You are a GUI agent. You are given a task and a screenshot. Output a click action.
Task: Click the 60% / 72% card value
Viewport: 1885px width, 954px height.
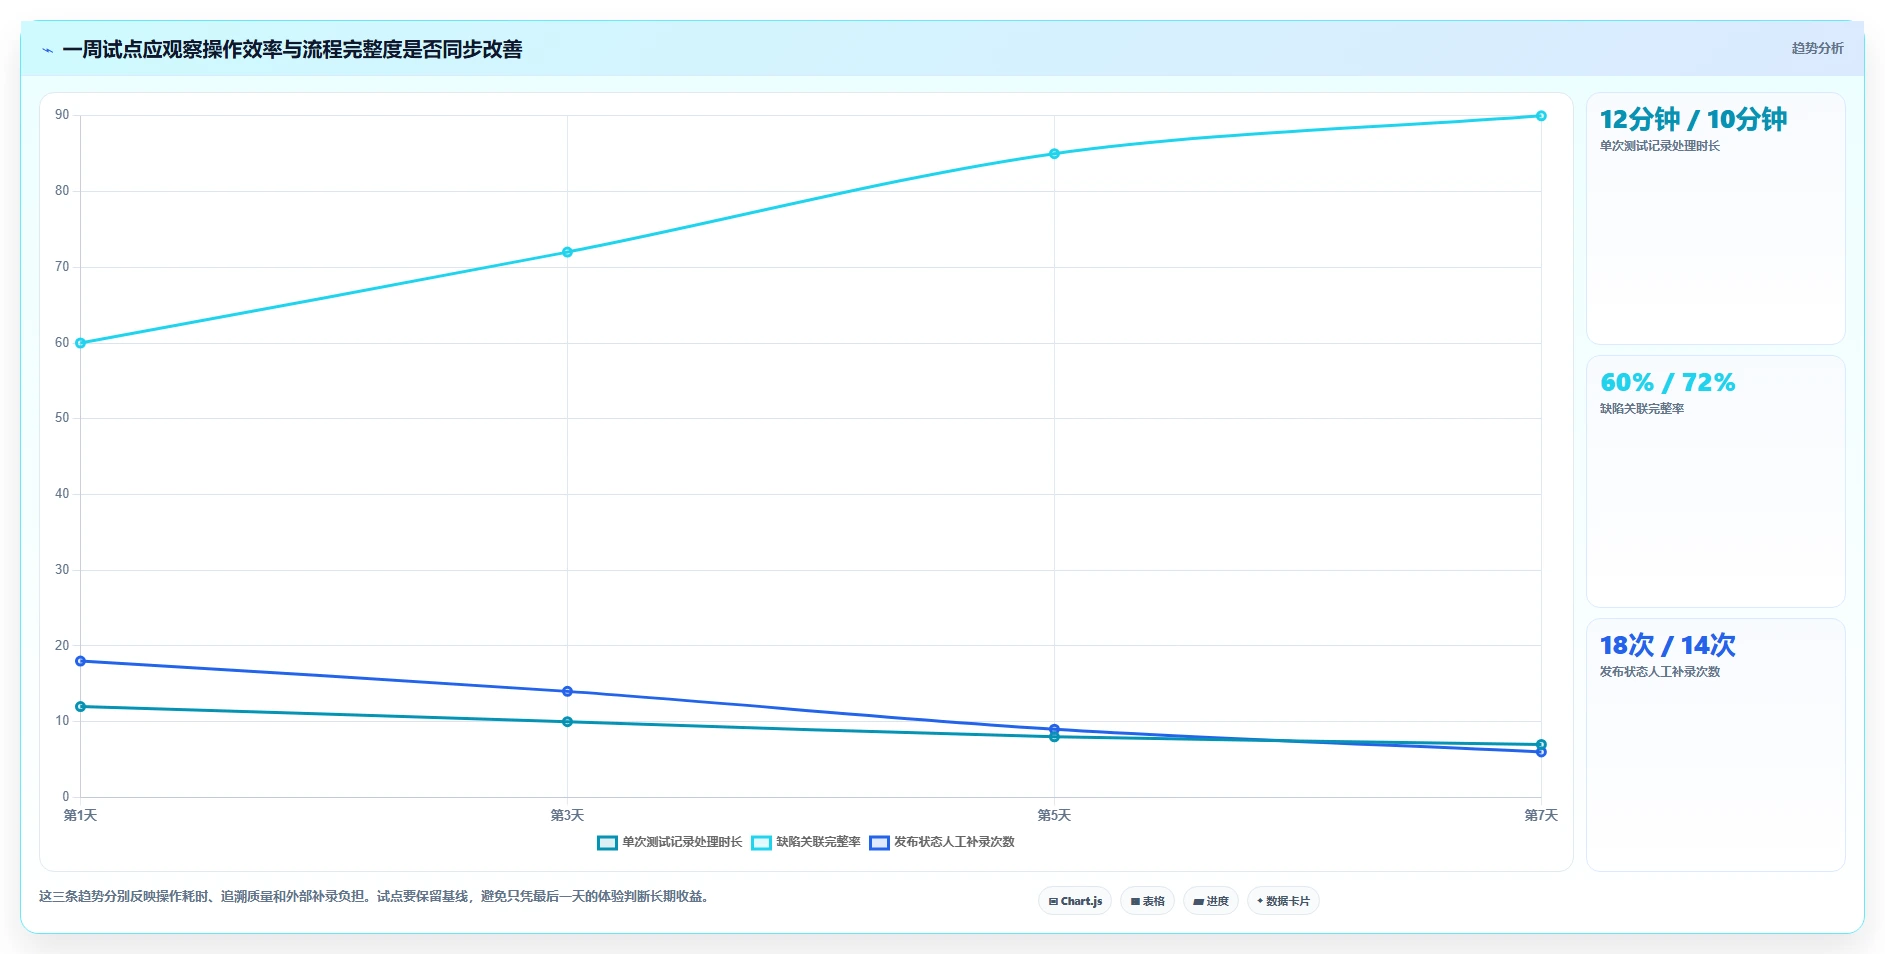coord(1667,382)
